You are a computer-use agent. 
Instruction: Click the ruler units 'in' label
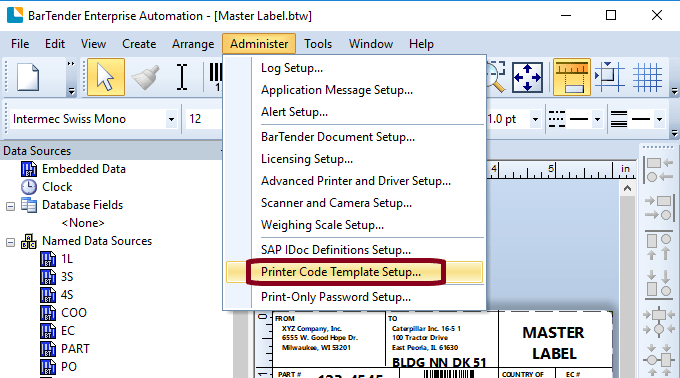625,169
